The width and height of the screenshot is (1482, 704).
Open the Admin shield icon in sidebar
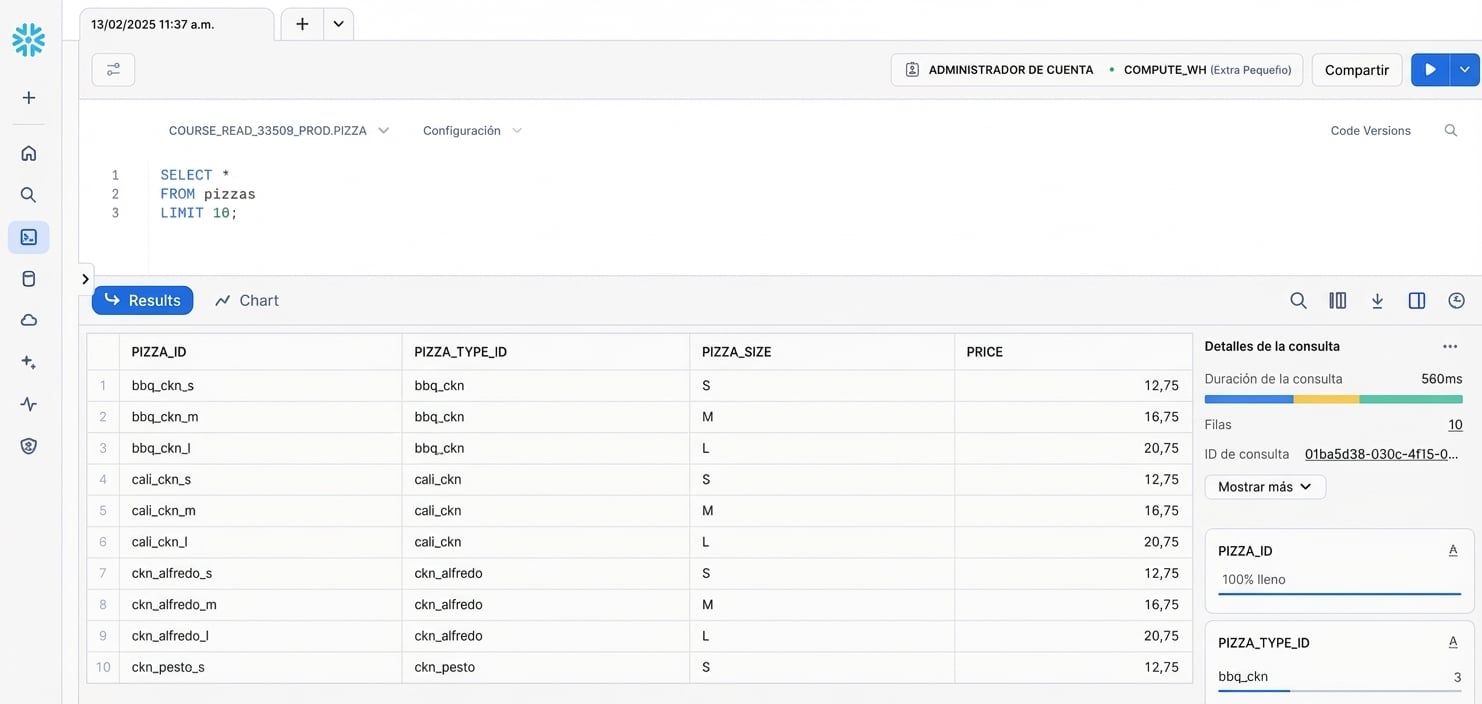coord(29,446)
